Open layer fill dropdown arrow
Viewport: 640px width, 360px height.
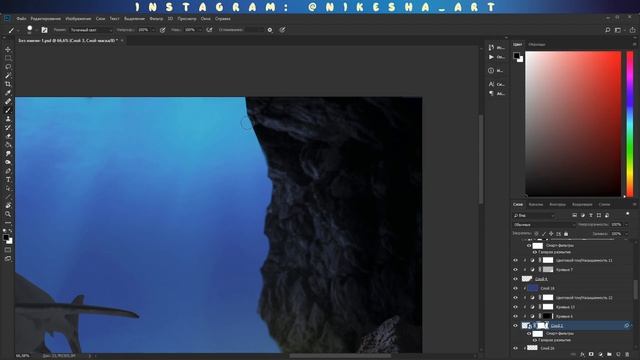pyautogui.click(x=626, y=234)
